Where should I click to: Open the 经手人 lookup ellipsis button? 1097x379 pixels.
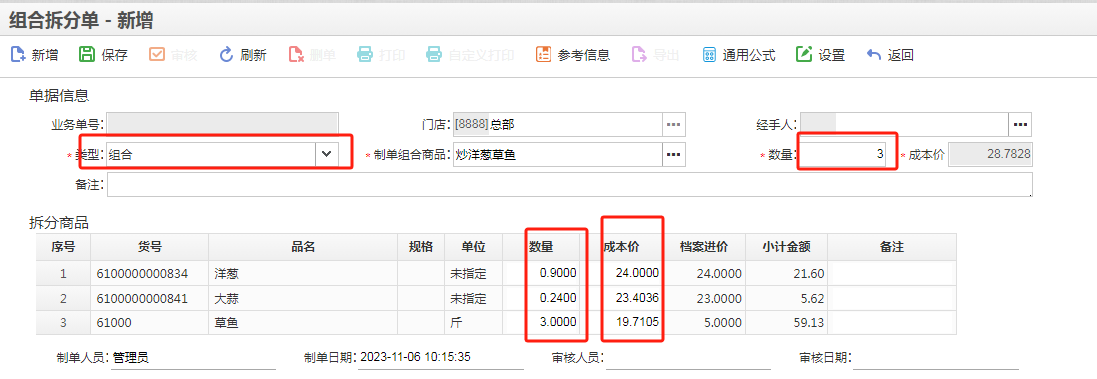[x=1020, y=125]
